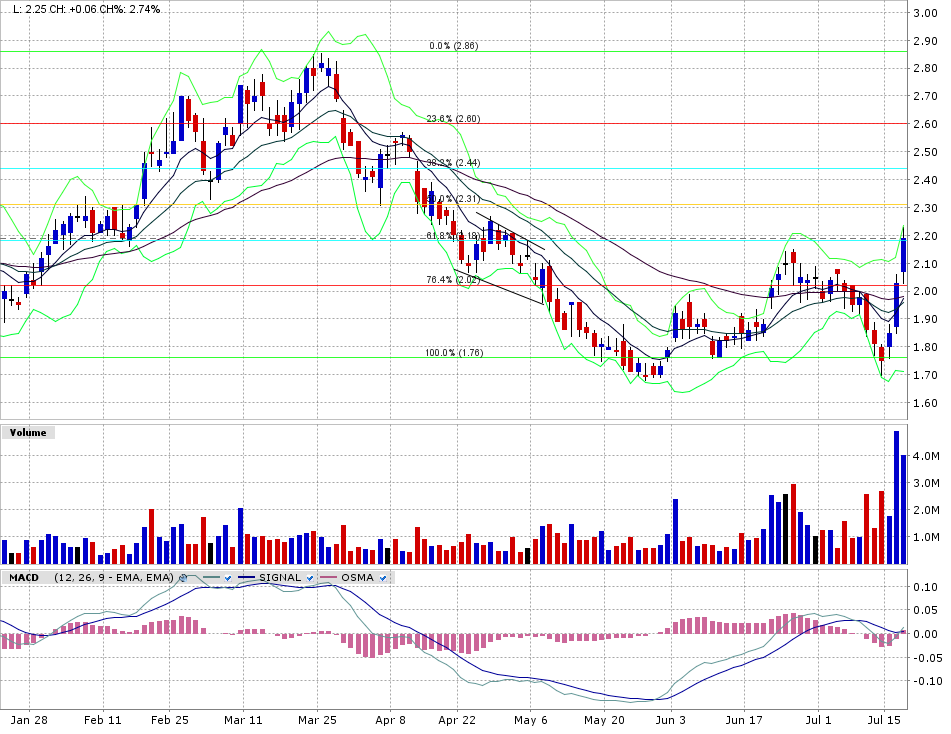This screenshot has height=734, width=951.
Task: Click the pink OSMA color swatch
Action: point(326,578)
